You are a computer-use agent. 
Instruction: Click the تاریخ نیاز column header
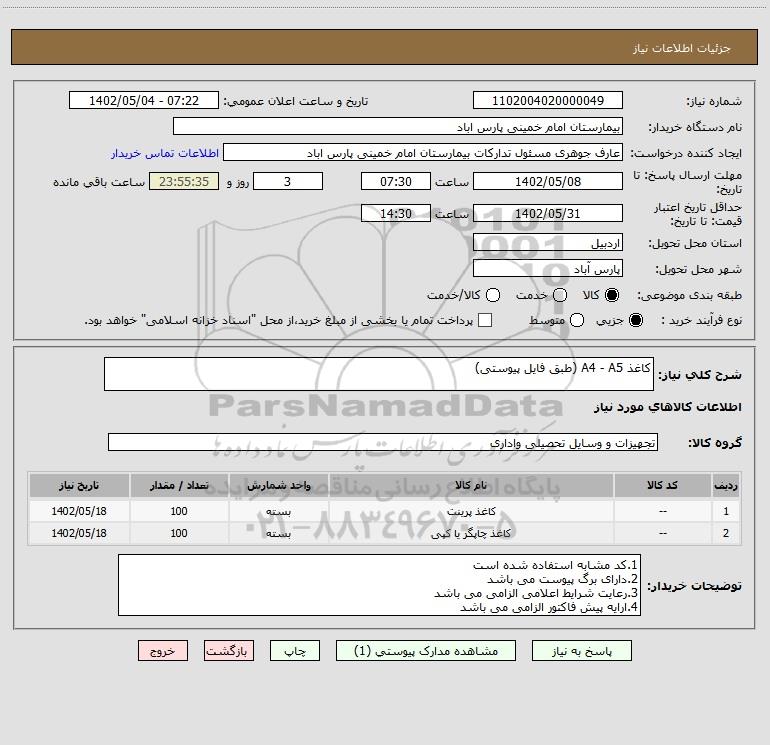tap(79, 485)
